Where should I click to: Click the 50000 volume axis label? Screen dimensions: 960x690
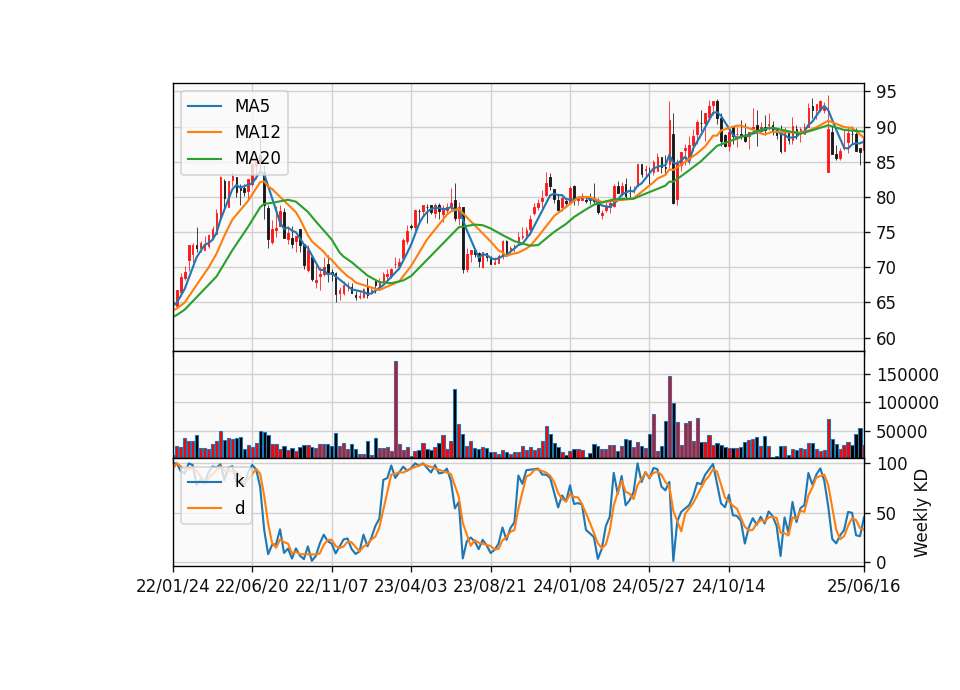pyautogui.click(x=902, y=432)
